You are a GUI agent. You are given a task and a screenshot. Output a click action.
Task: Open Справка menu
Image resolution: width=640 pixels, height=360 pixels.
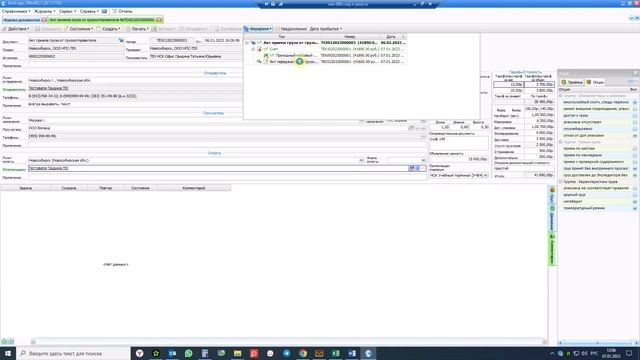(x=89, y=11)
